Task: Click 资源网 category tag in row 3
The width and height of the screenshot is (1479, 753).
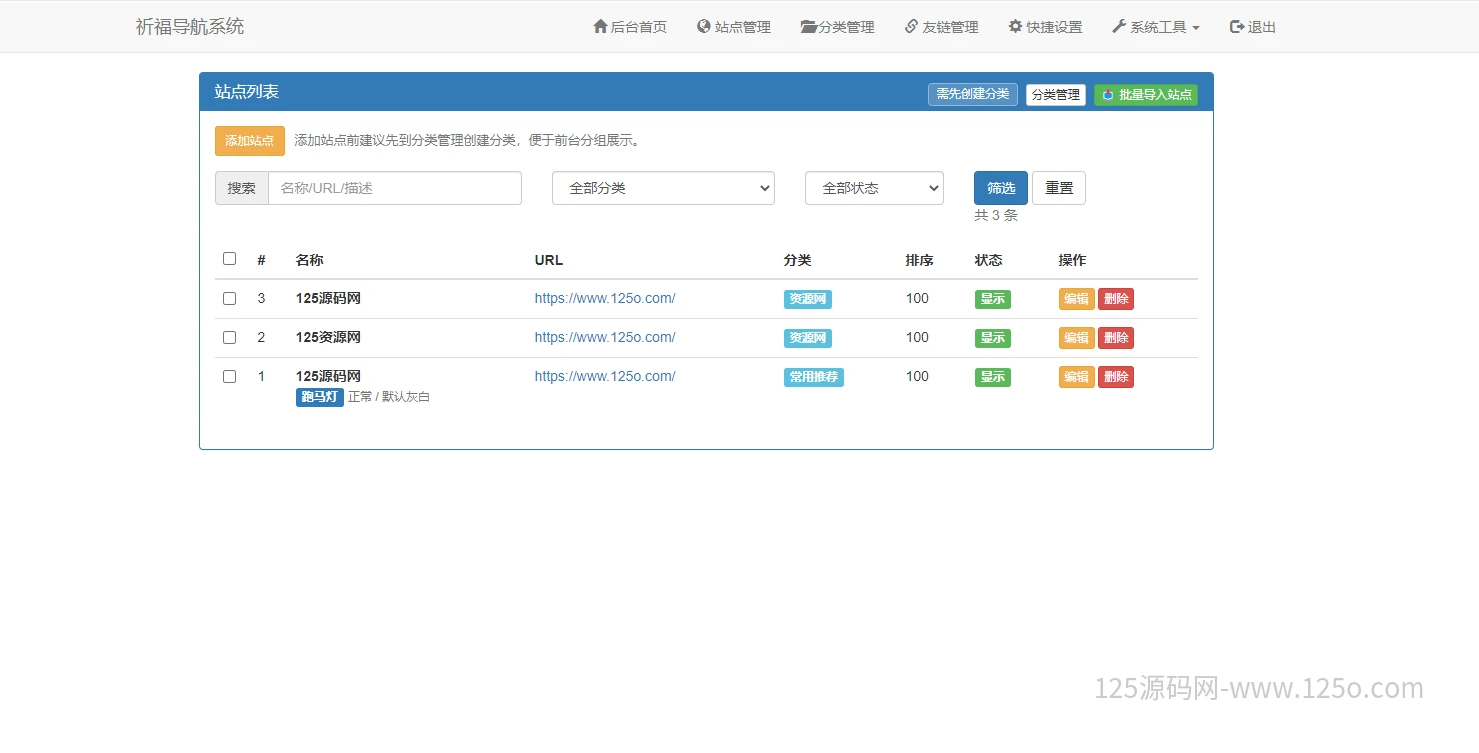Action: [x=808, y=299]
